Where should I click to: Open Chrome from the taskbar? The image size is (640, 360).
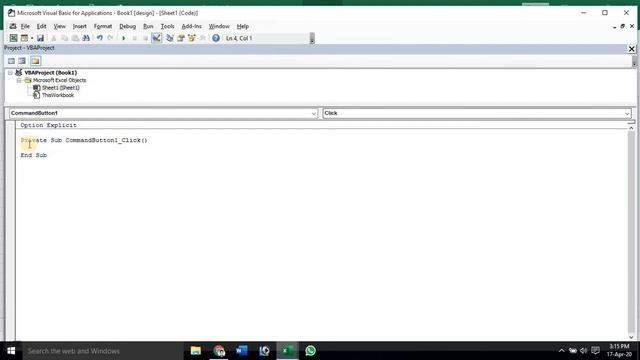(x=219, y=351)
